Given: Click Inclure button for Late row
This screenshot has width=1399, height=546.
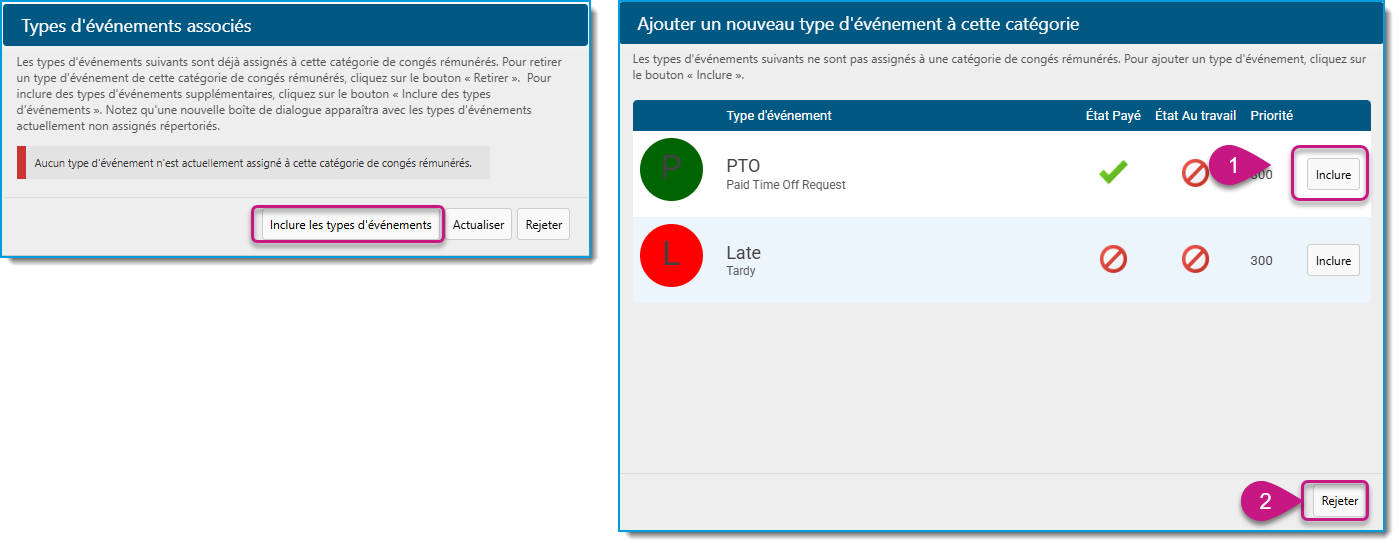Looking at the screenshot, I should pyautogui.click(x=1333, y=261).
